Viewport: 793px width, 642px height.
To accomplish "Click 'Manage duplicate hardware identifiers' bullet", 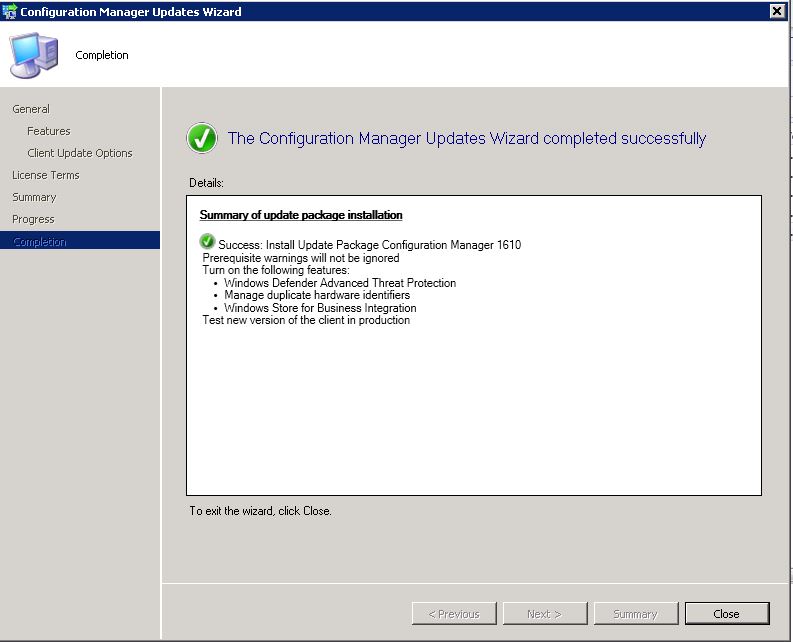I will pyautogui.click(x=317, y=295).
